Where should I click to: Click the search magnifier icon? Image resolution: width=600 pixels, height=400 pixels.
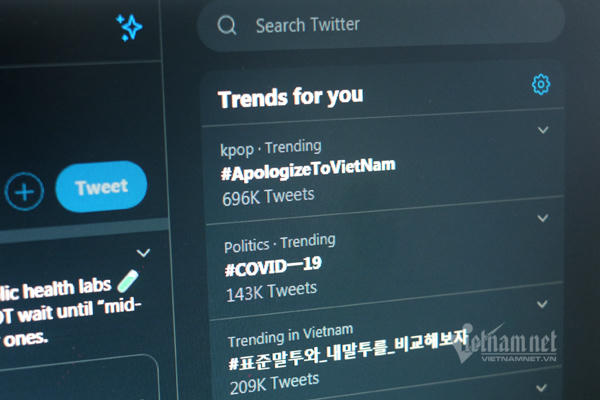click(227, 25)
